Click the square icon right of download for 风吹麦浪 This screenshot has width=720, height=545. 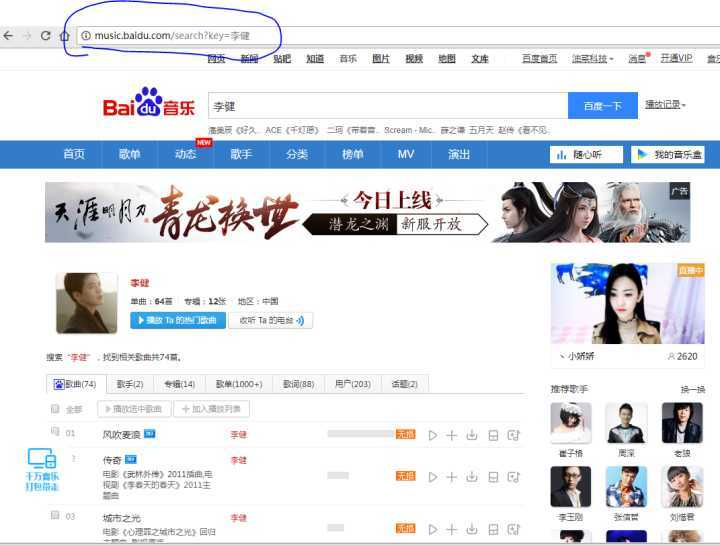(x=493, y=435)
